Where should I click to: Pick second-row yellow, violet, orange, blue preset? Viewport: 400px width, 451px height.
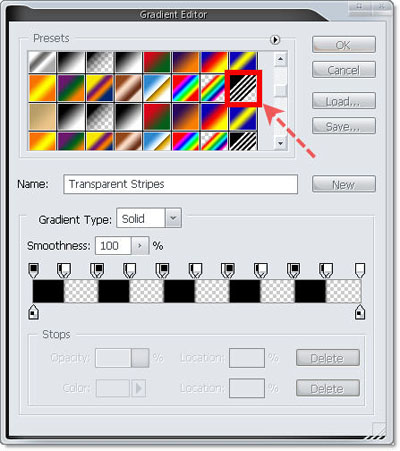point(100,88)
